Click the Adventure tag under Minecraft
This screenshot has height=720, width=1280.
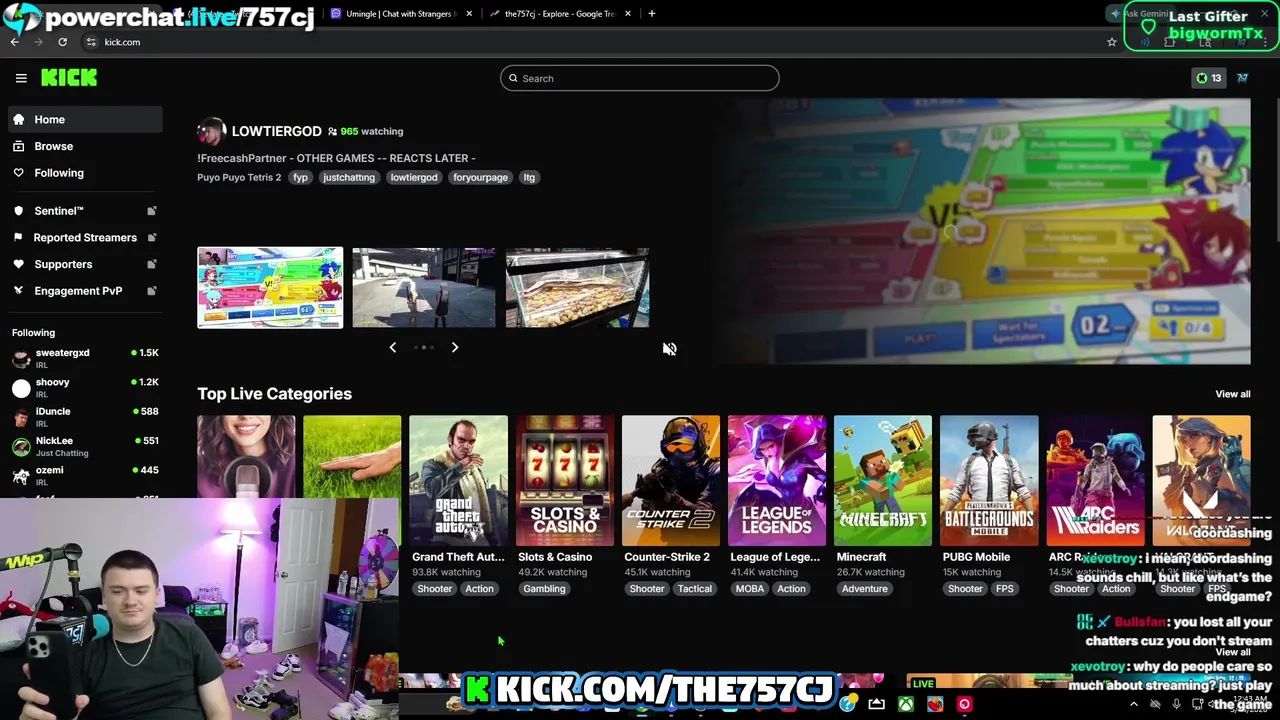865,589
